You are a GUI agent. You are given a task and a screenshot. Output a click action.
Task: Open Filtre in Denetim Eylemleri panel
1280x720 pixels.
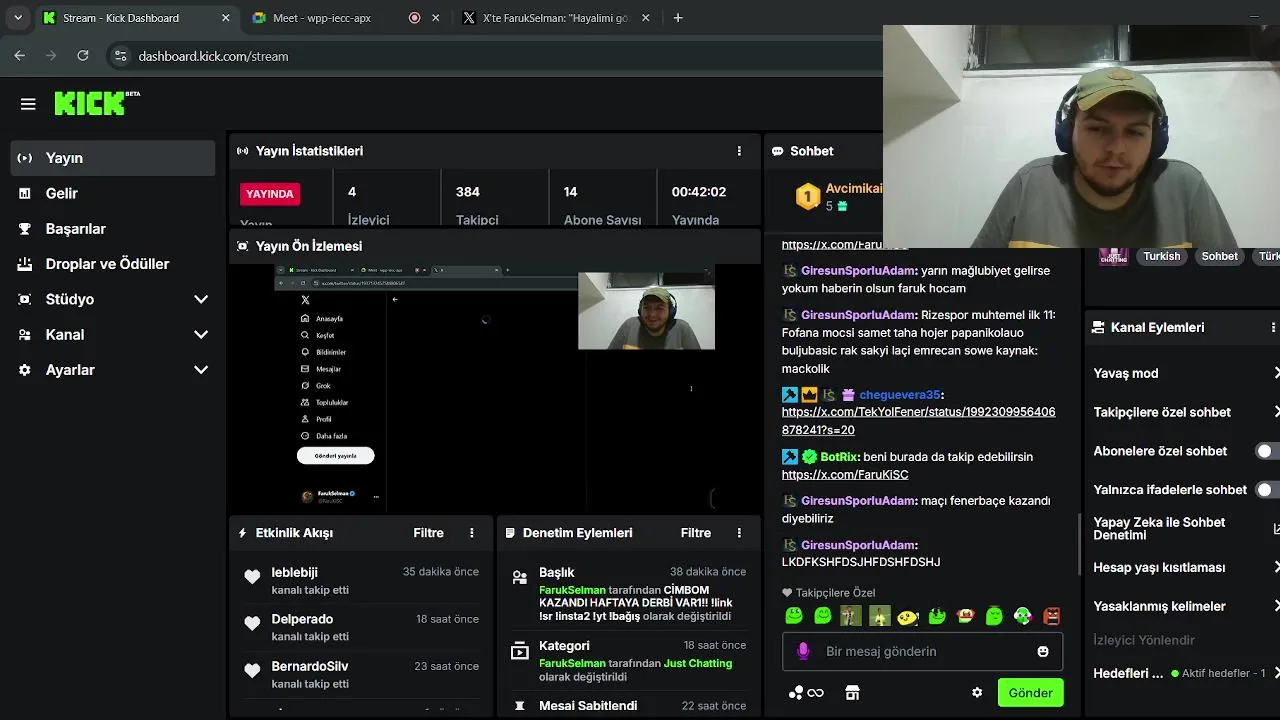[x=696, y=533]
